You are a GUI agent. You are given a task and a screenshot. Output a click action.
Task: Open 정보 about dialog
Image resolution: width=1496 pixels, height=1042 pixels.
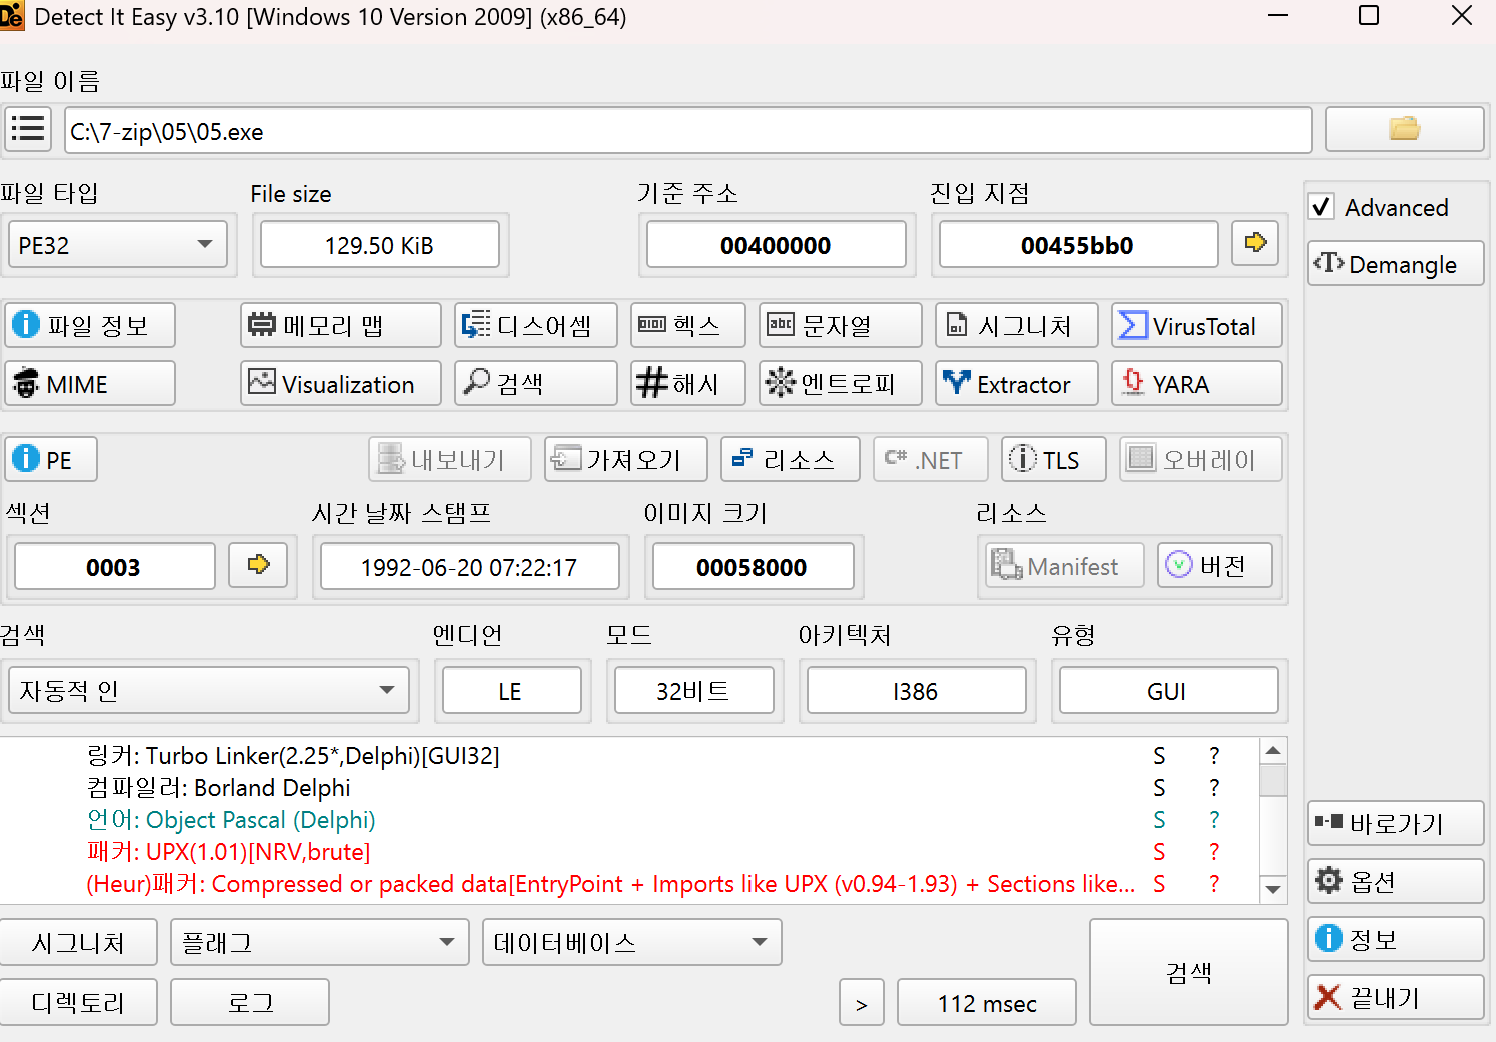(1395, 939)
